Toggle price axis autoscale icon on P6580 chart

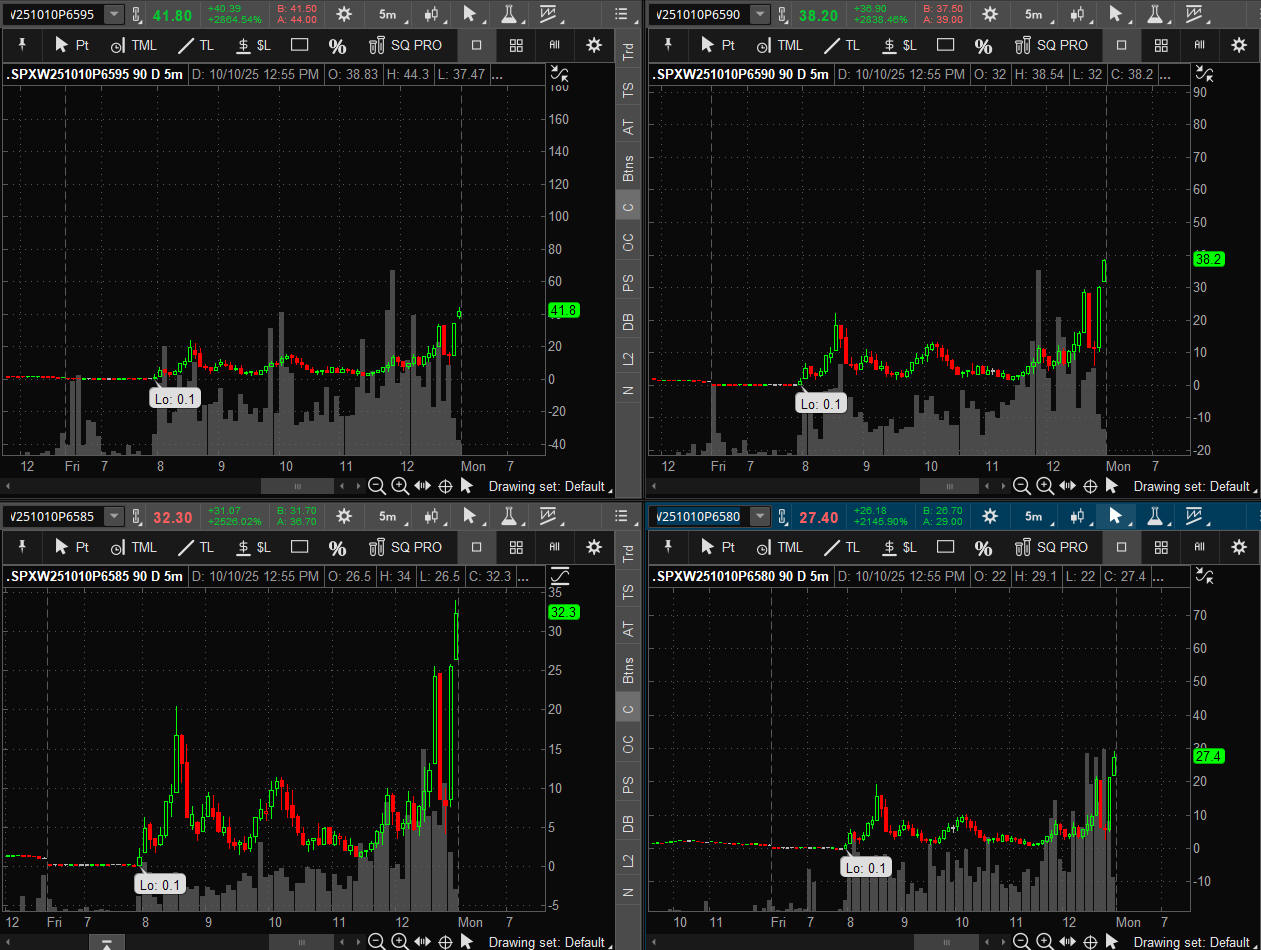(x=1204, y=576)
